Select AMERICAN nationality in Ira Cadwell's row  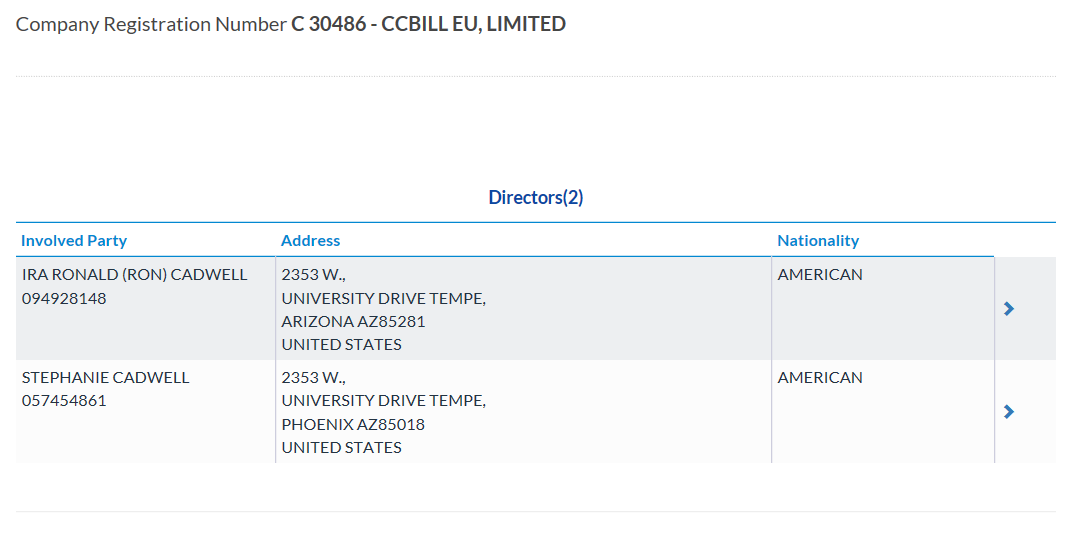[820, 274]
